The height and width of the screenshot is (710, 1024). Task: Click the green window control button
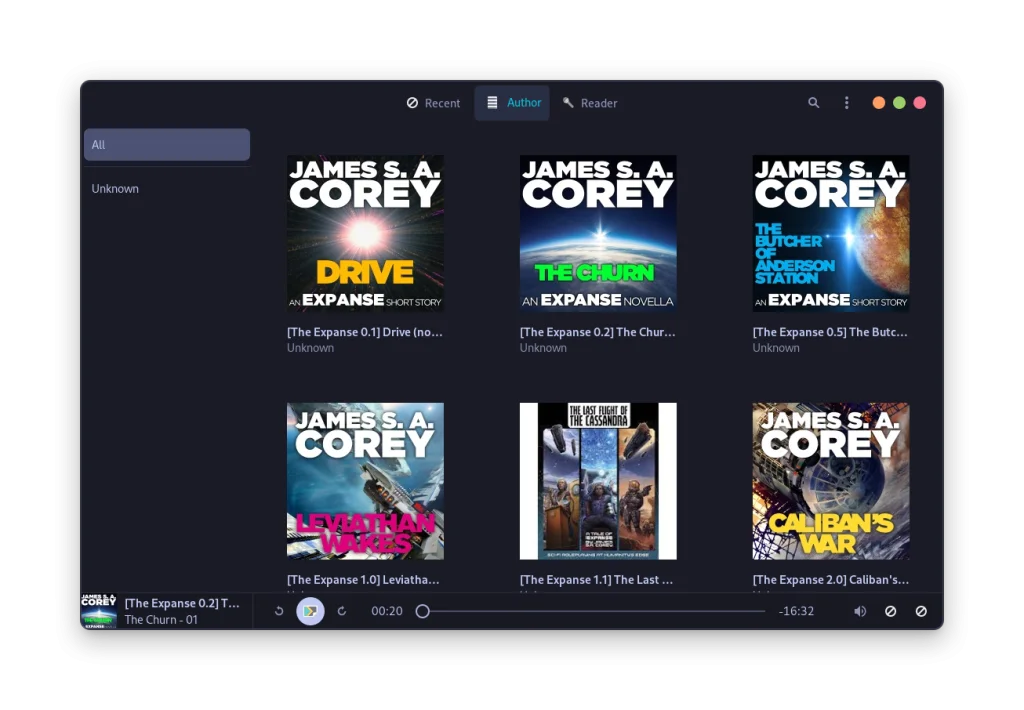[x=899, y=103]
